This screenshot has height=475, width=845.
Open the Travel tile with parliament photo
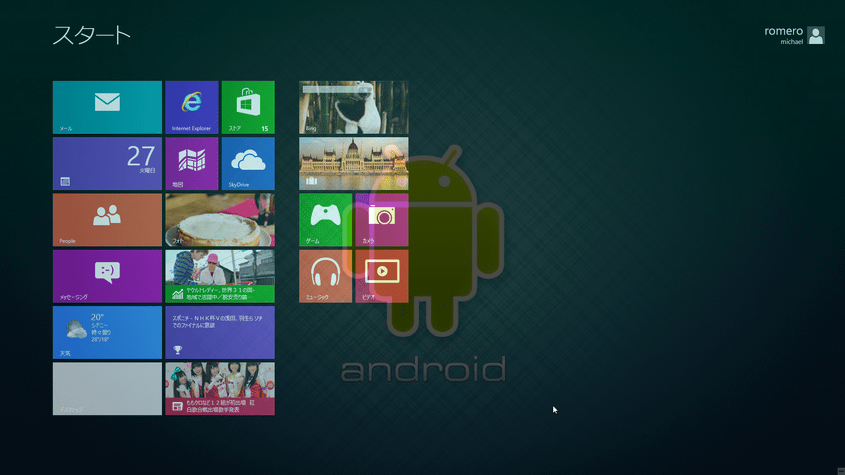pos(354,163)
